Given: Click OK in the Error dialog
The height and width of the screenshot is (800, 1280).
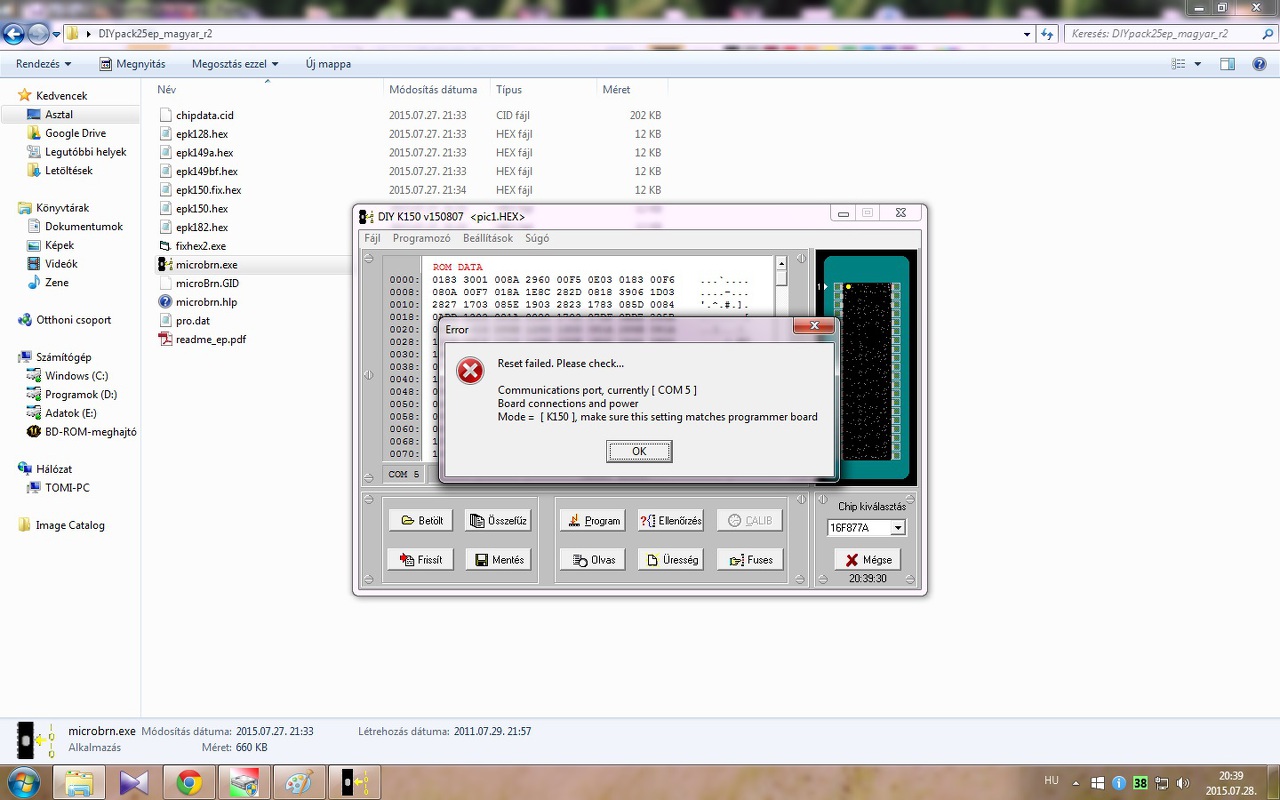Looking at the screenshot, I should pos(639,451).
